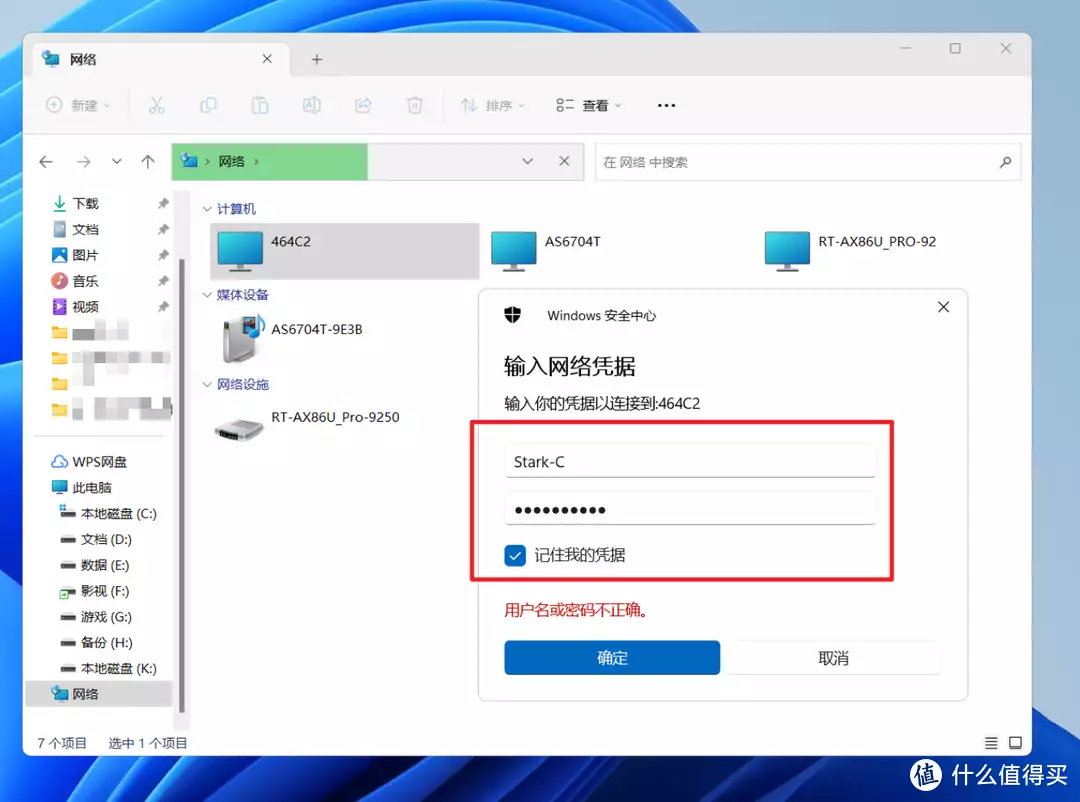Screen dimensions: 1080x802
Task: Open a new tab with plus button
Action: pos(317,59)
